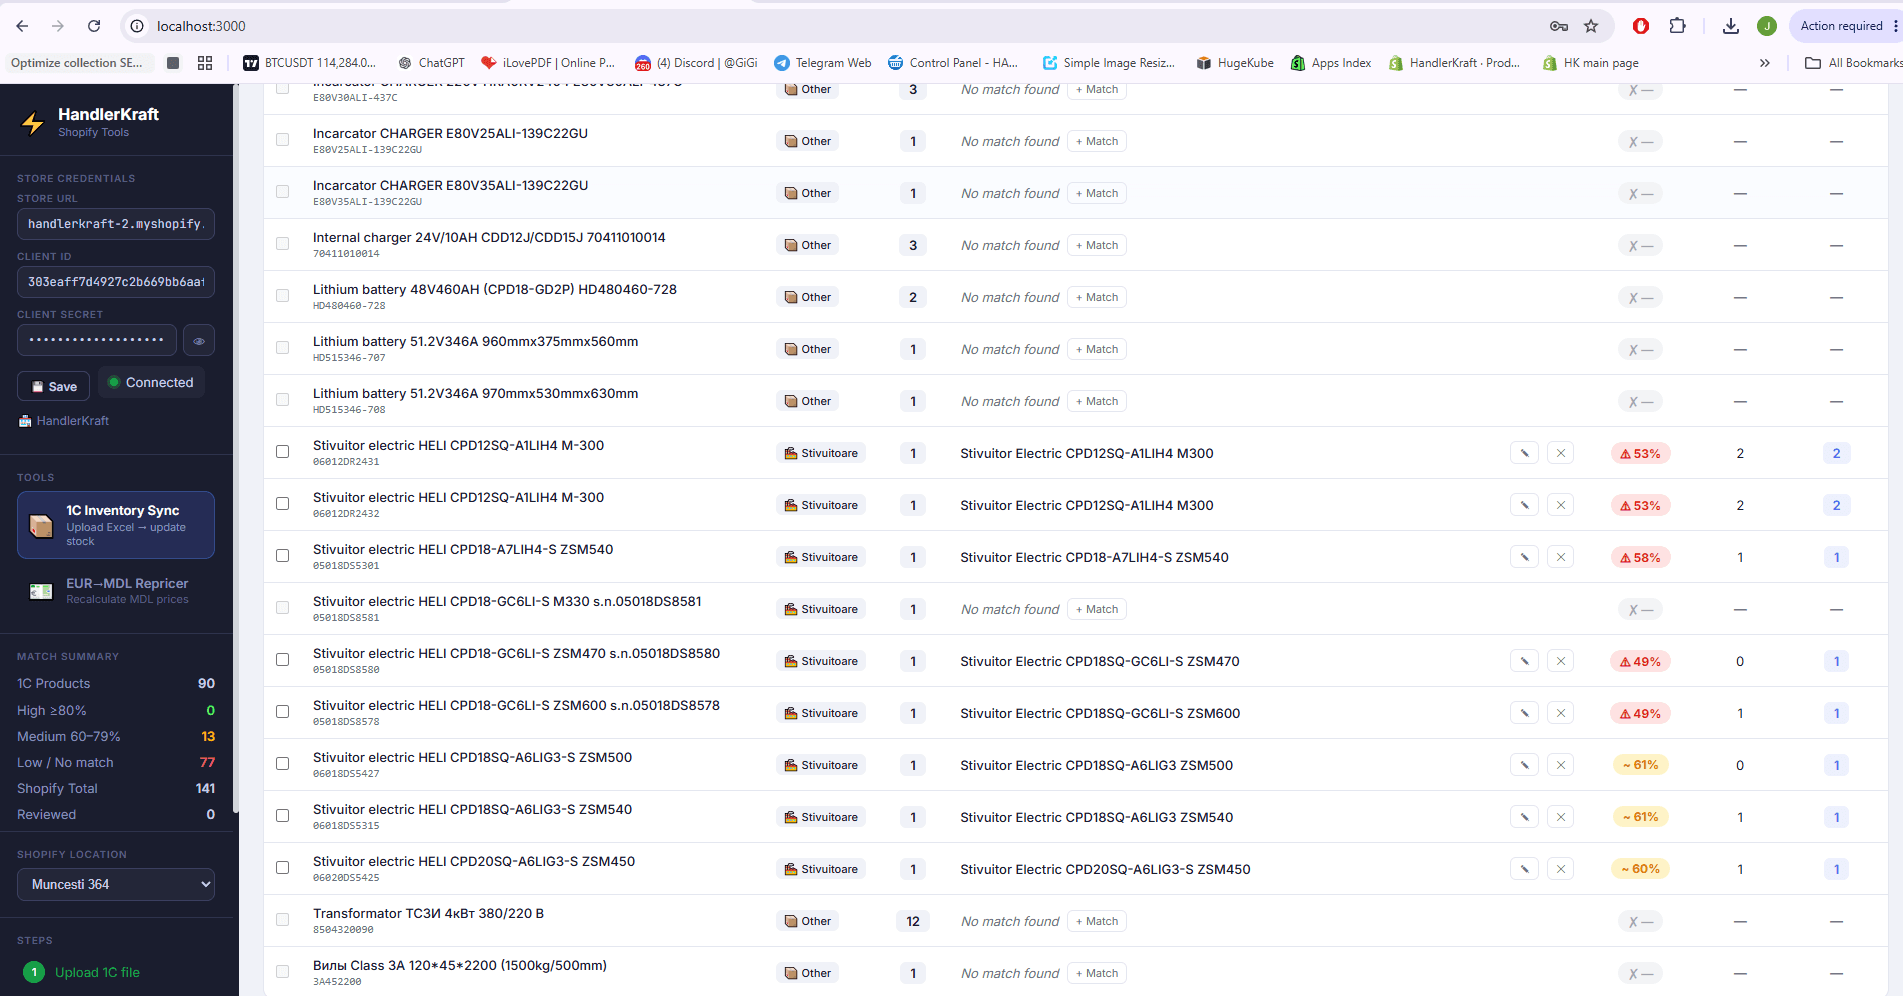
Task: Click the reject X icon for row 06012DR2431
Action: tap(1560, 453)
